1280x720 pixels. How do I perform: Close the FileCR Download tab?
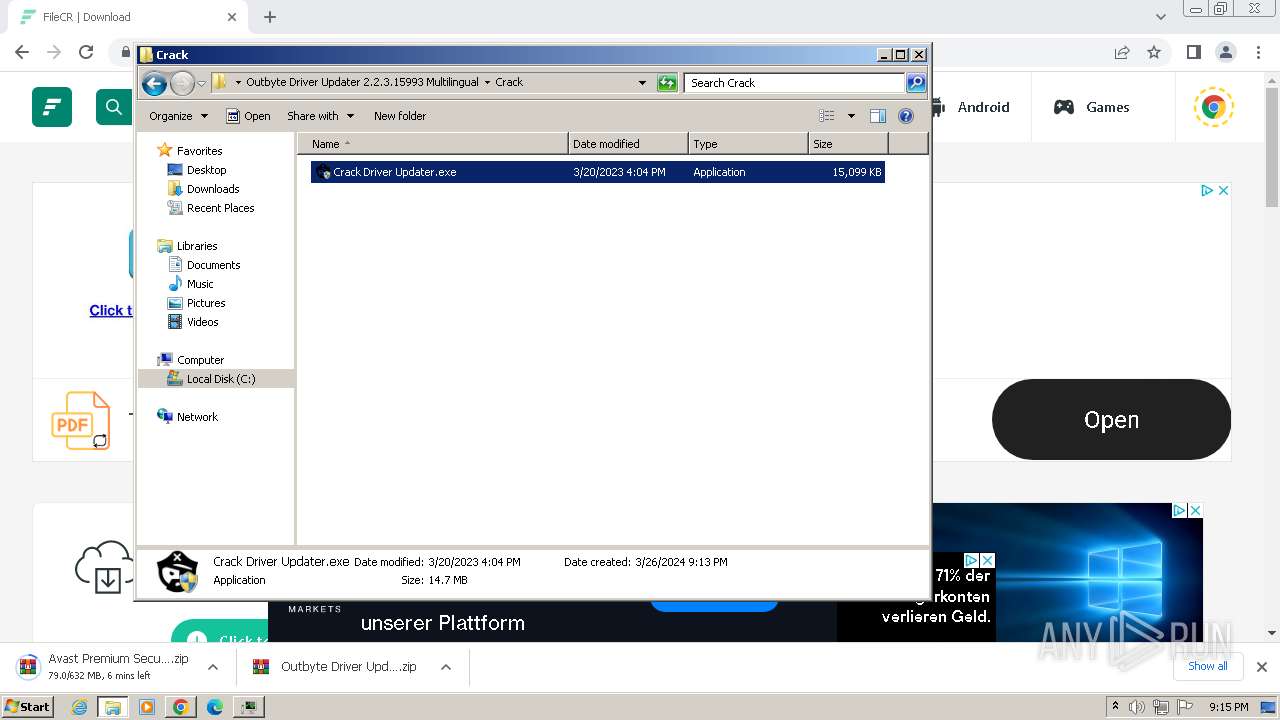tap(232, 17)
